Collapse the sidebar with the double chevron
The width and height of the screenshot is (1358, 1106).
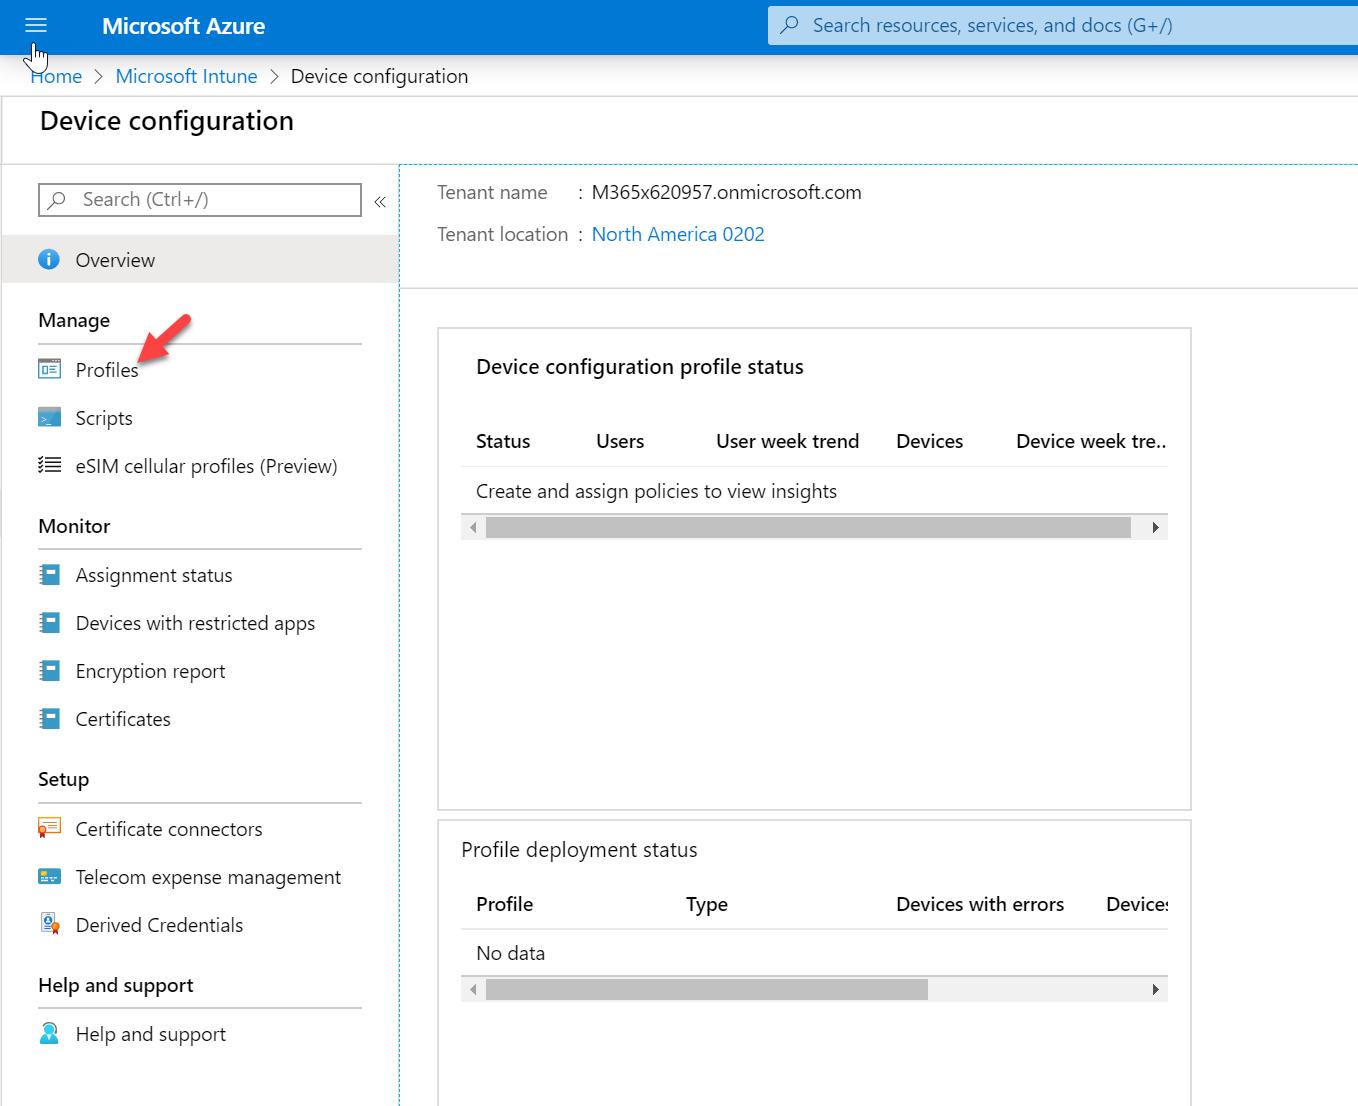tap(380, 202)
